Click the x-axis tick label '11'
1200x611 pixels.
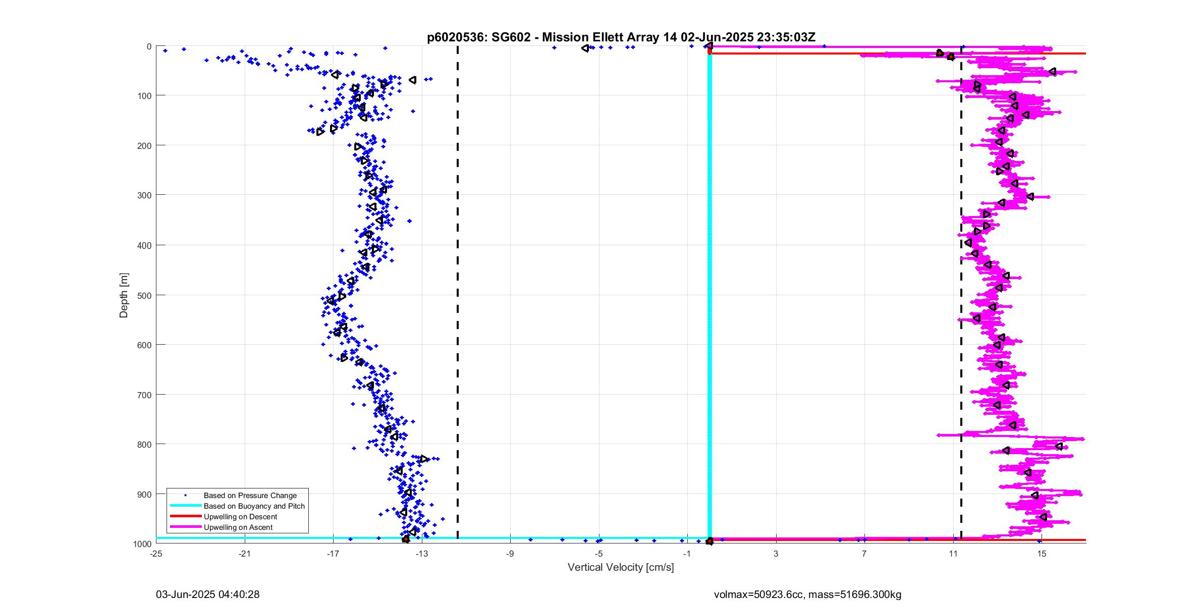953,553
